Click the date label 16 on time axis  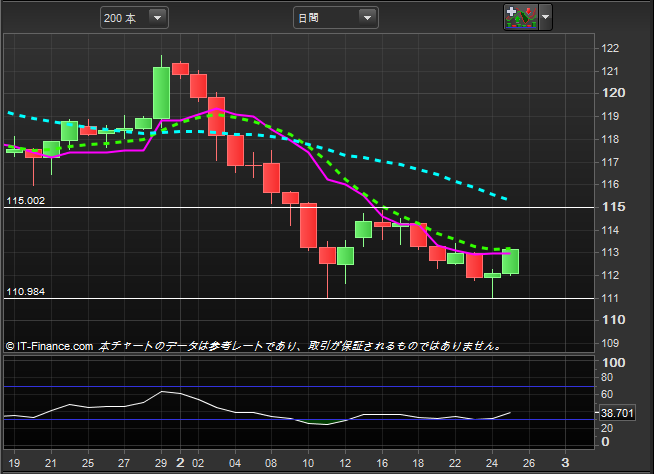click(382, 463)
